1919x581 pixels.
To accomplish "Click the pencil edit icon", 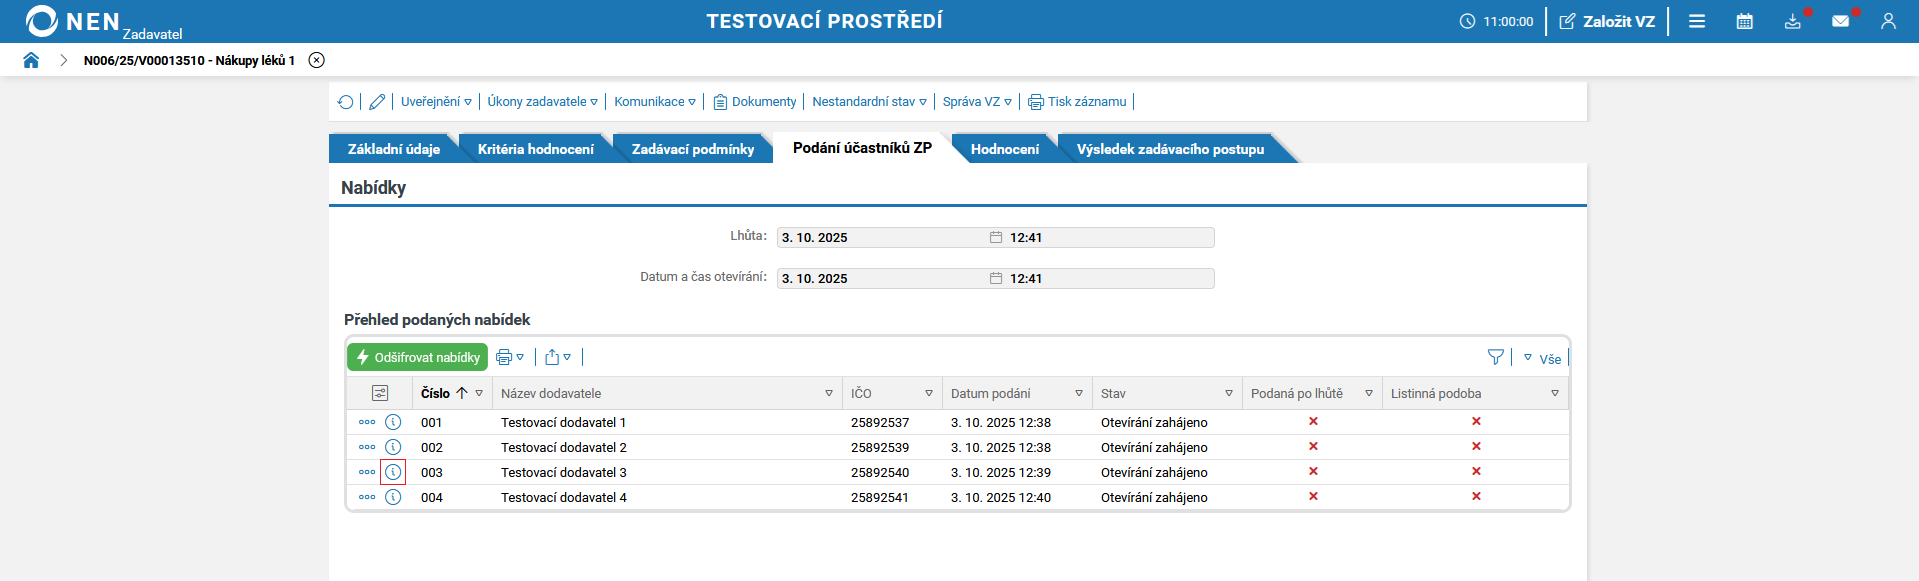I will pyautogui.click(x=377, y=102).
